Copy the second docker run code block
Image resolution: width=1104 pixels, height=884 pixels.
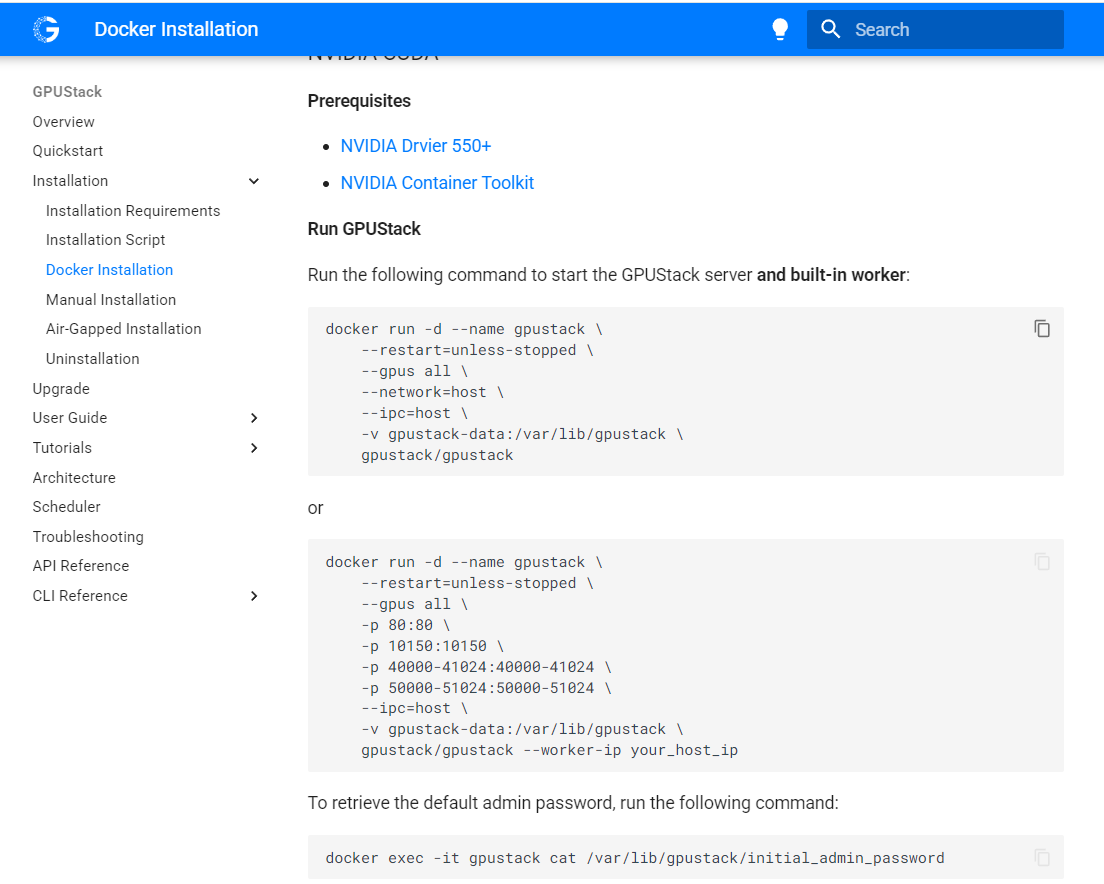(x=1042, y=562)
